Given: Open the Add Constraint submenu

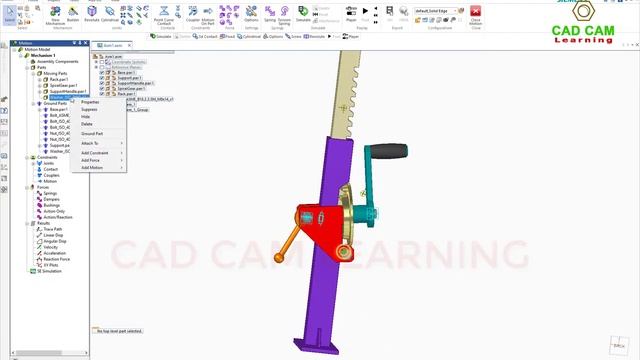Looking at the screenshot, I should (x=98, y=153).
